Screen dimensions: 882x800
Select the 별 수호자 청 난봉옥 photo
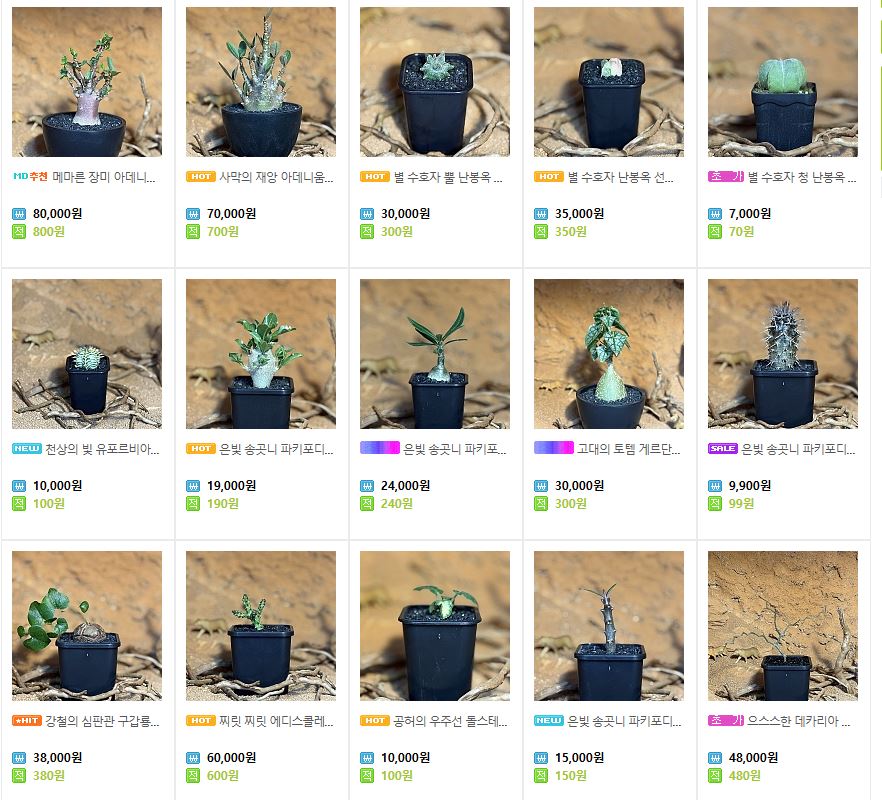pos(782,82)
